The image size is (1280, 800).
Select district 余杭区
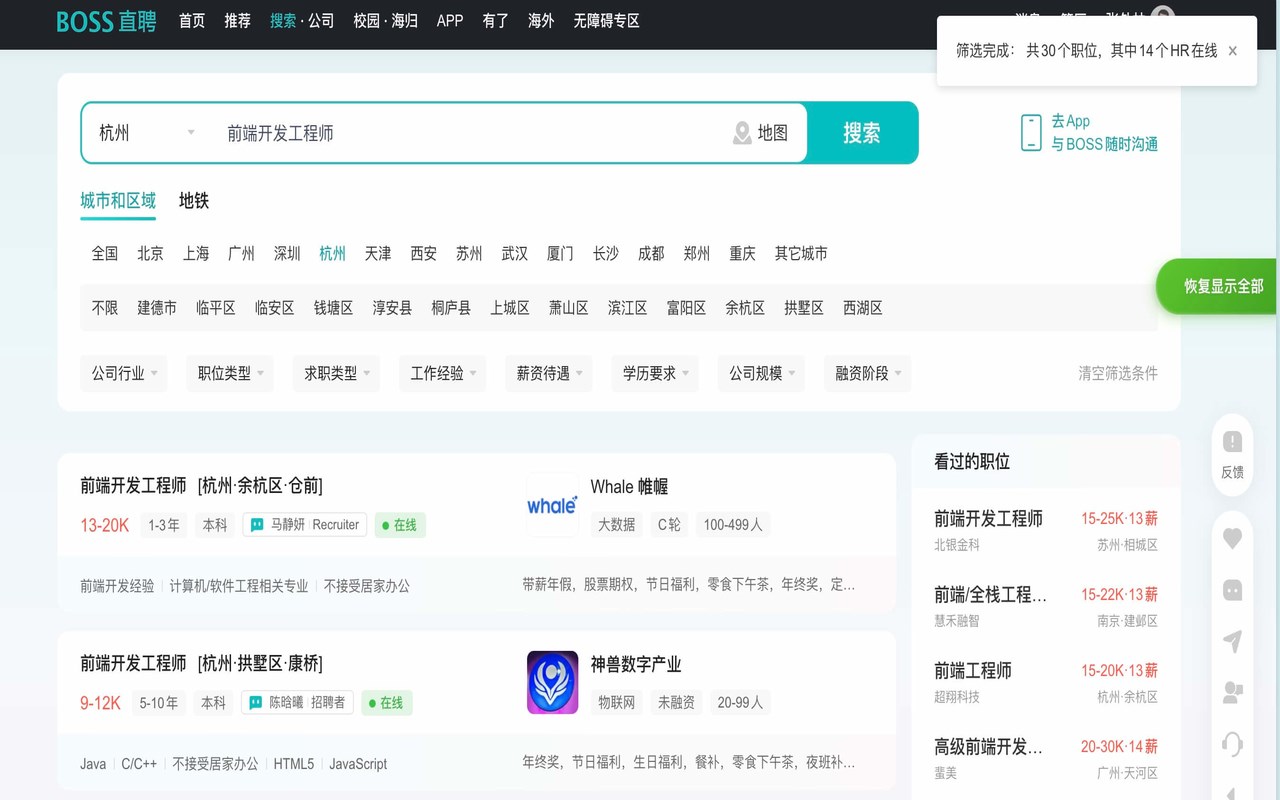coord(745,308)
